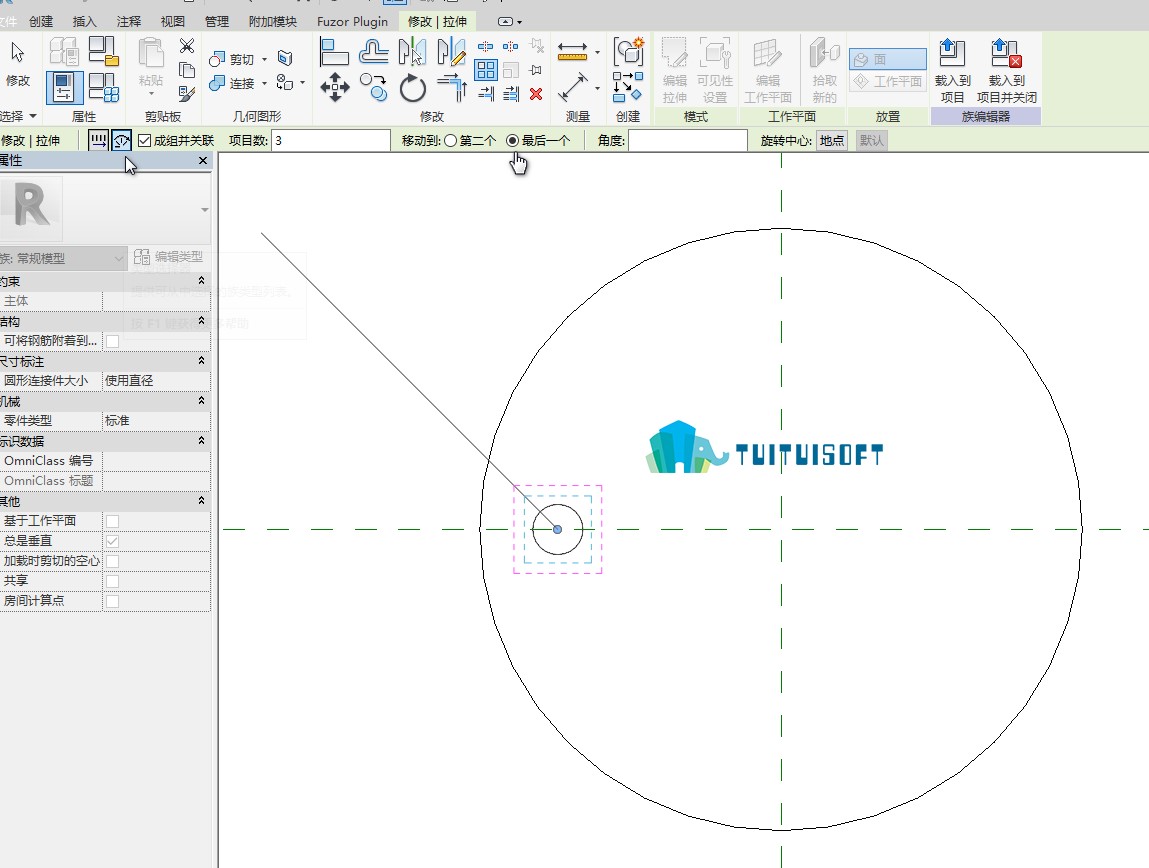The height and width of the screenshot is (868, 1149).
Task: Select the 第二个 radio button
Action: 450,141
